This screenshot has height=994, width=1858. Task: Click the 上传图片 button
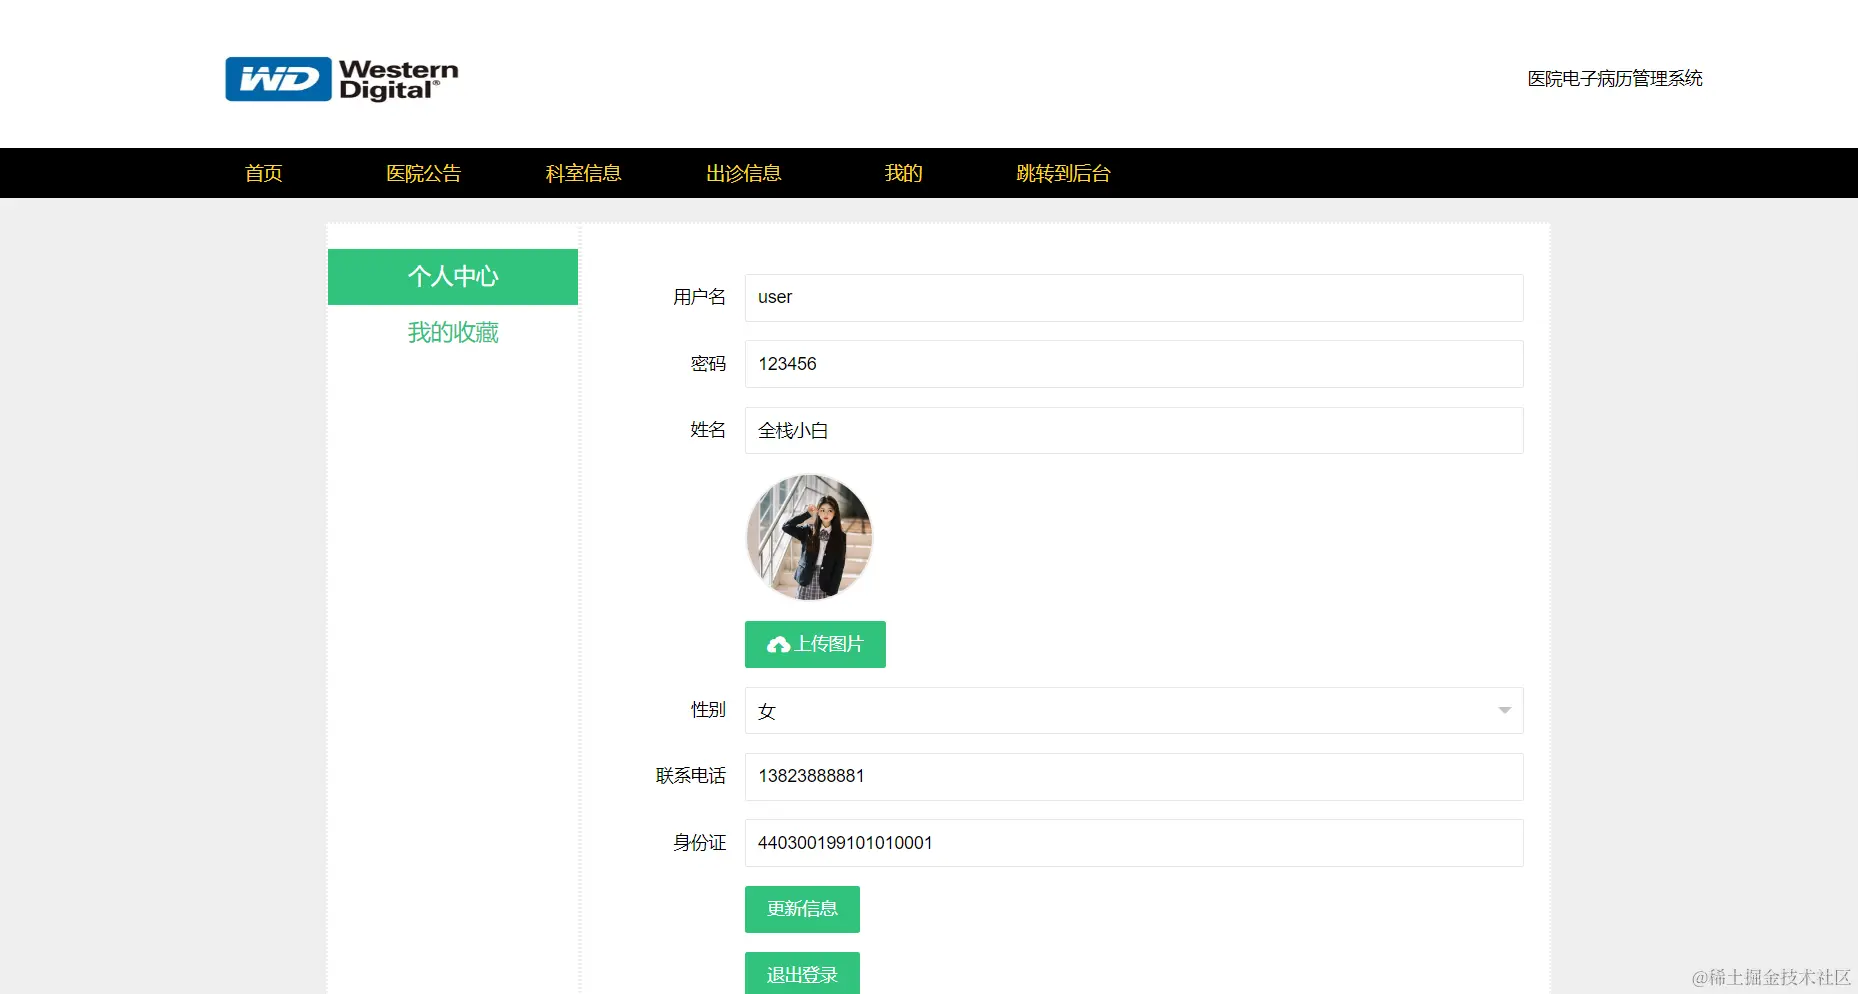815,644
